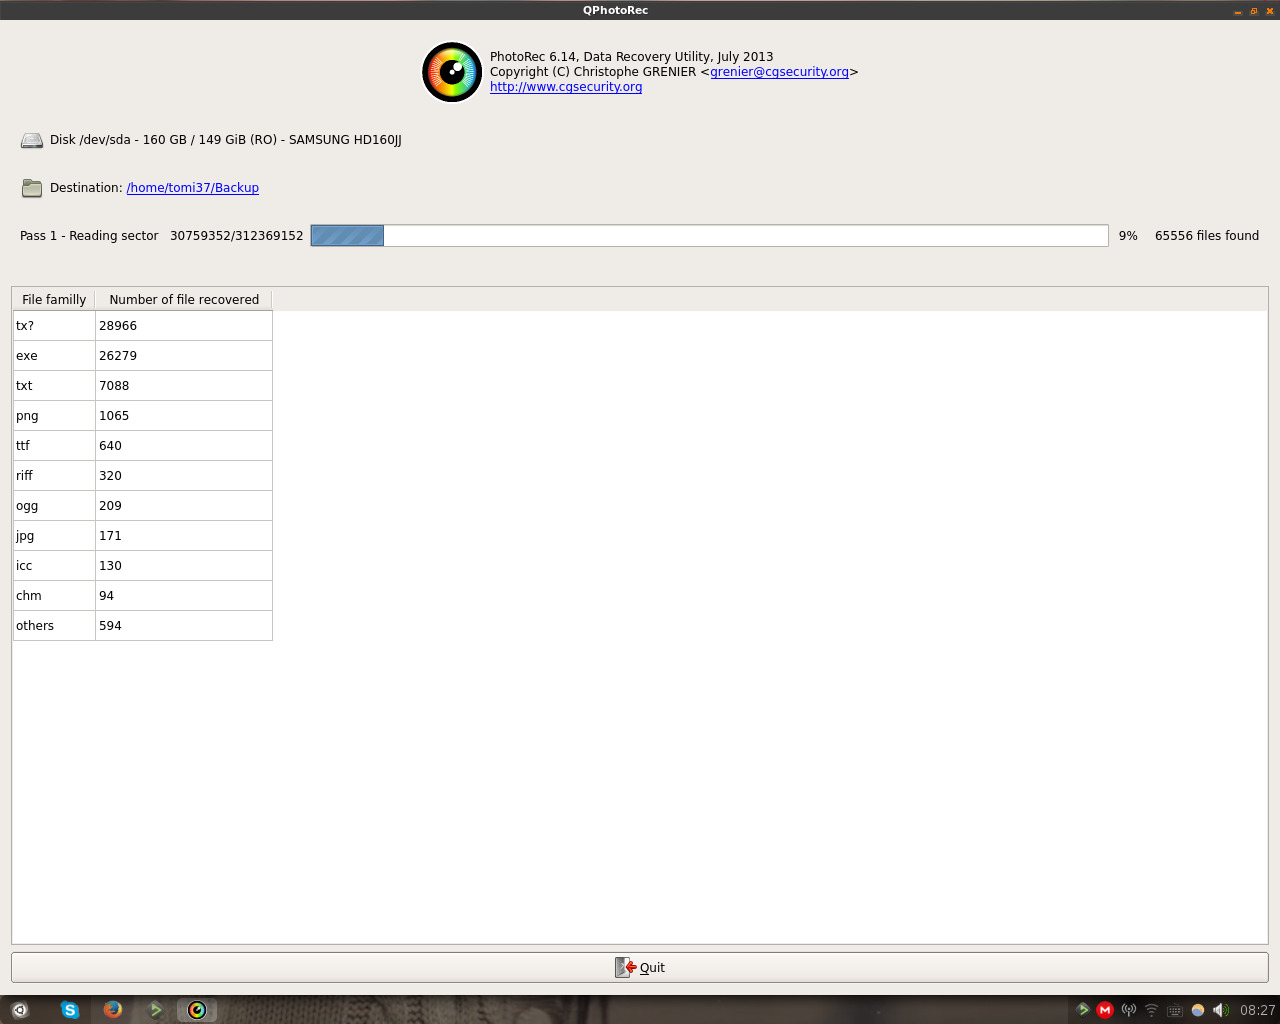1280x1024 pixels.
Task: Select the chm file family cell
Action: (x=54, y=596)
